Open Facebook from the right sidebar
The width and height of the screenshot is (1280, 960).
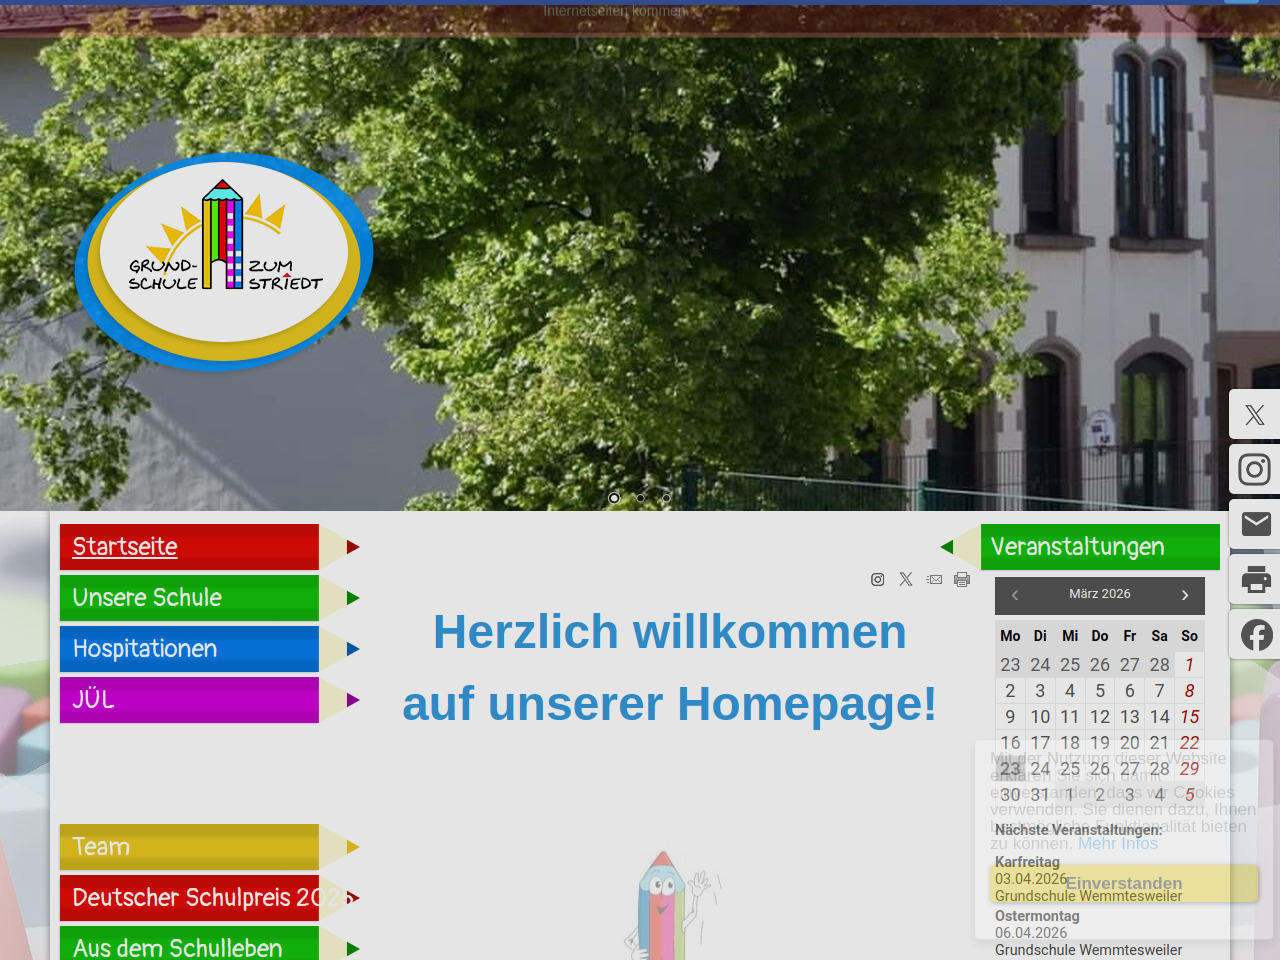pos(1255,634)
